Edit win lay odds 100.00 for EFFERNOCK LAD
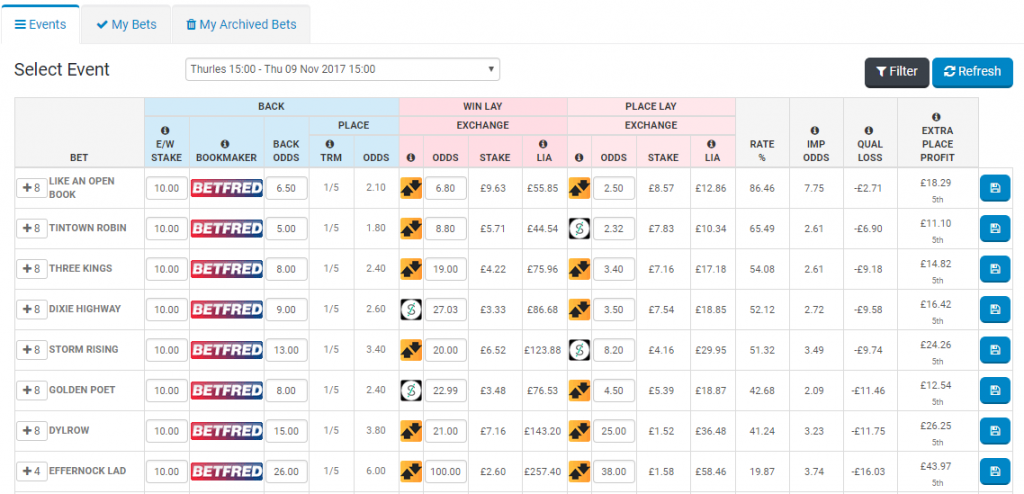Image resolution: width=1024 pixels, height=494 pixels. pos(445,472)
